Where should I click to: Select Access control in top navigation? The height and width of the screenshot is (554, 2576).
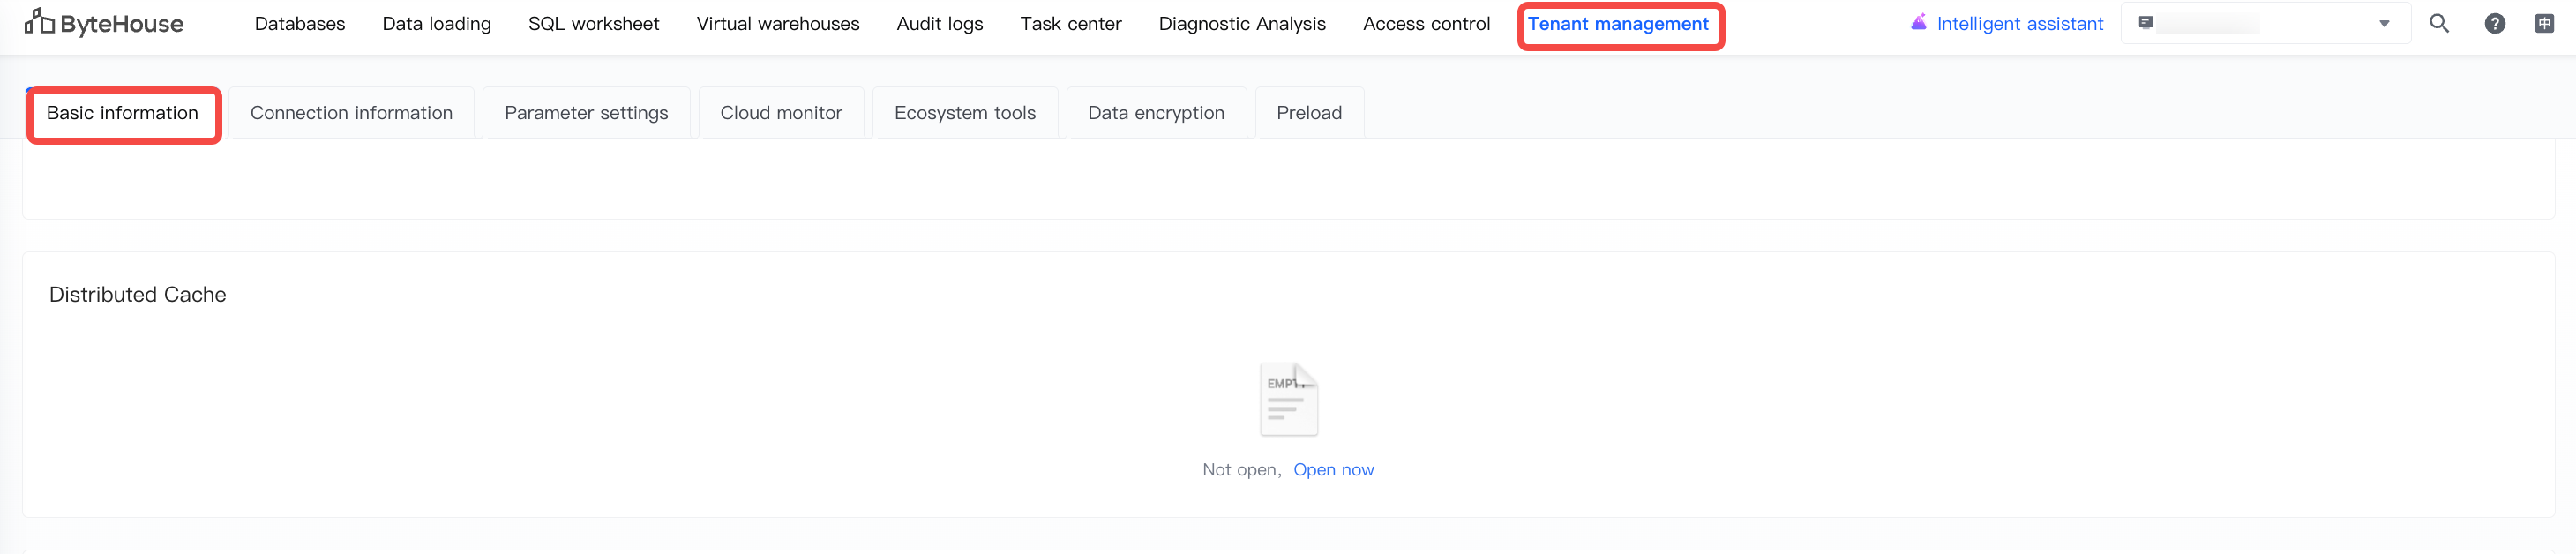pyautogui.click(x=1426, y=24)
